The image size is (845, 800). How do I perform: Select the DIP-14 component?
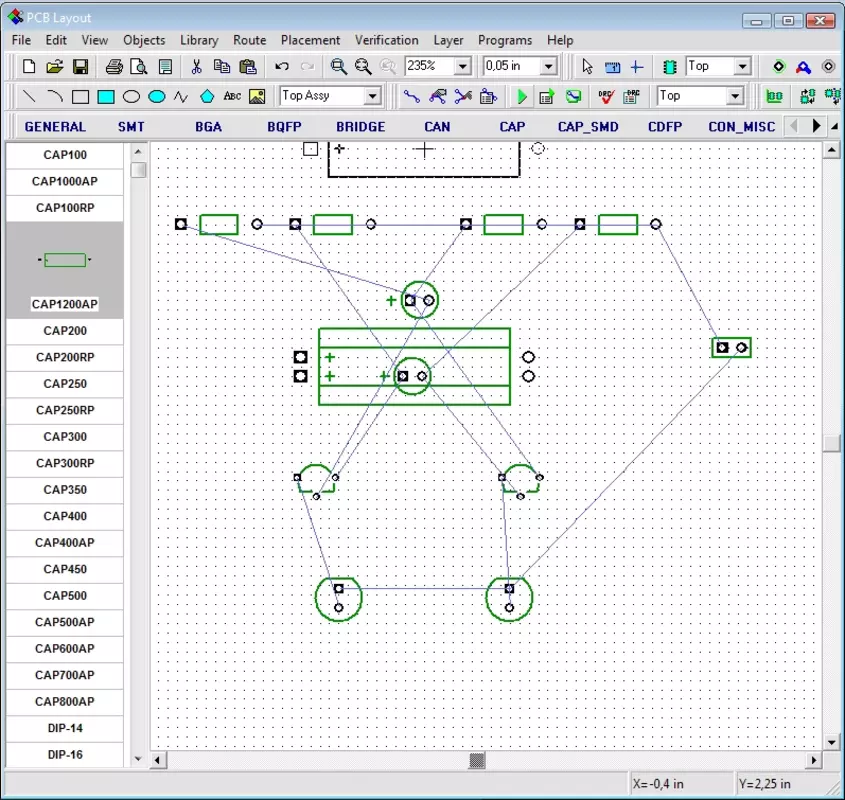pos(65,728)
